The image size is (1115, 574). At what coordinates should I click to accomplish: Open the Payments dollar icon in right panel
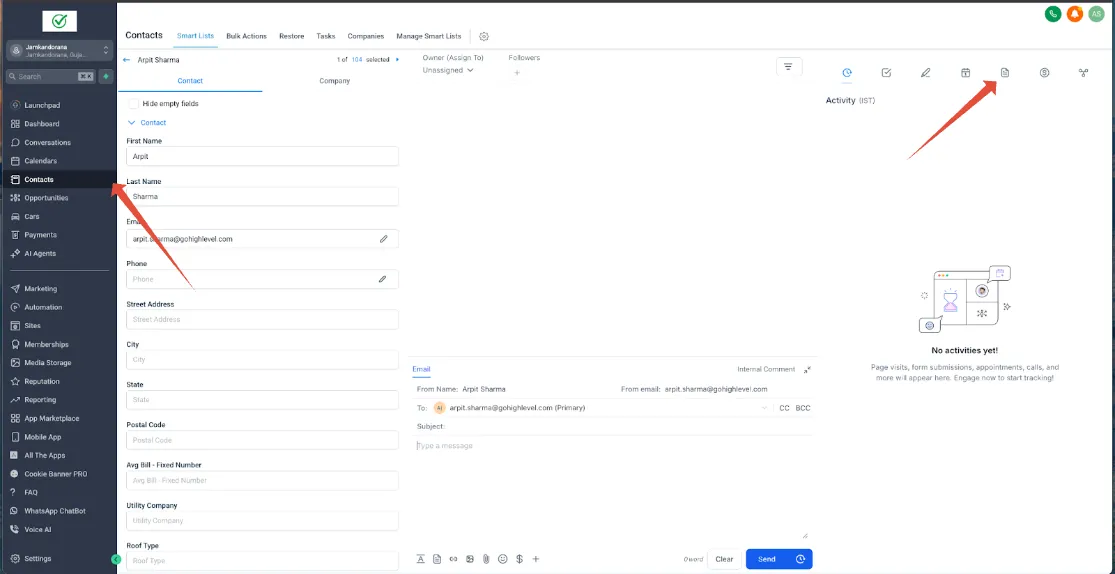coord(1044,73)
